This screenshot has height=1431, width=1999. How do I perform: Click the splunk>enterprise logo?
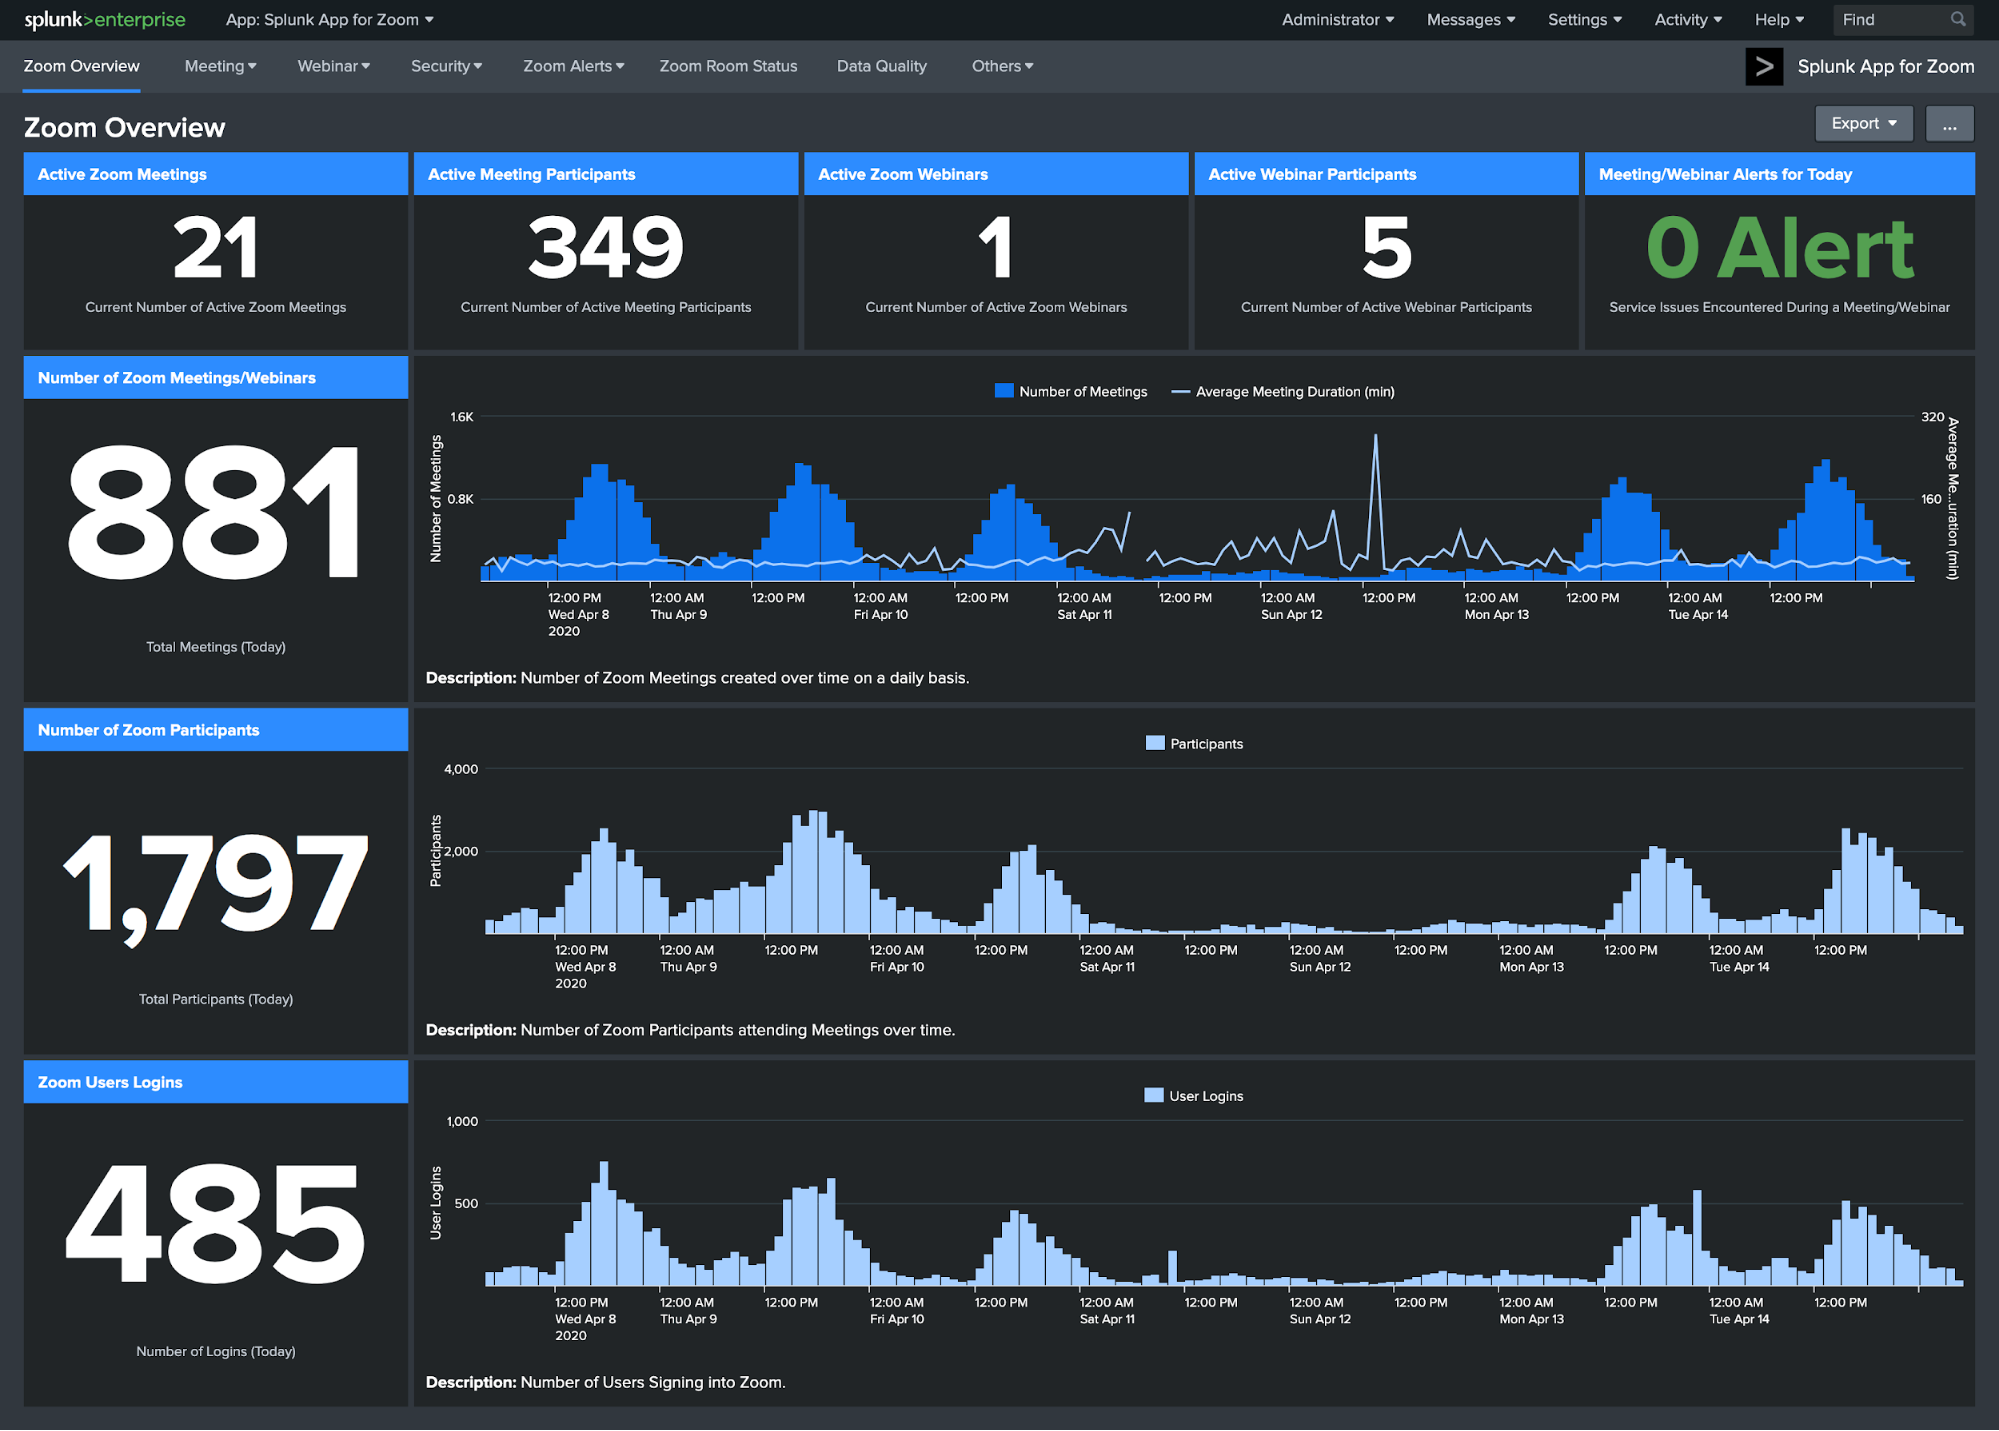pos(105,19)
